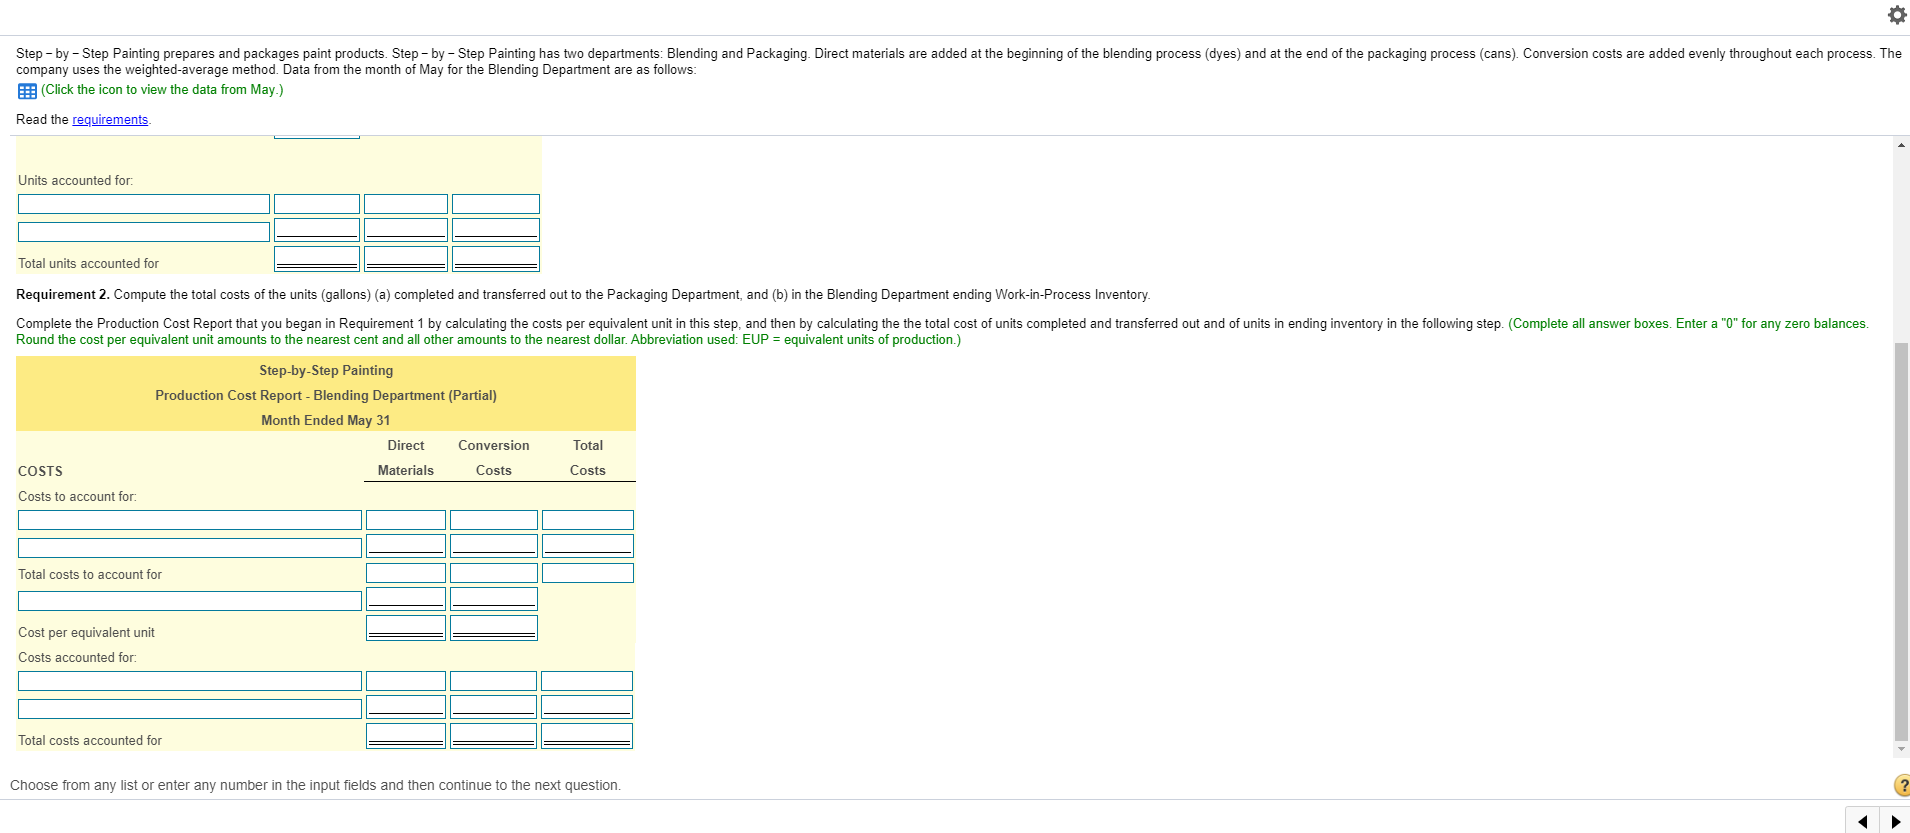Click second numeric field in second Units accounted for row
The image size is (1910, 833).
click(x=406, y=230)
